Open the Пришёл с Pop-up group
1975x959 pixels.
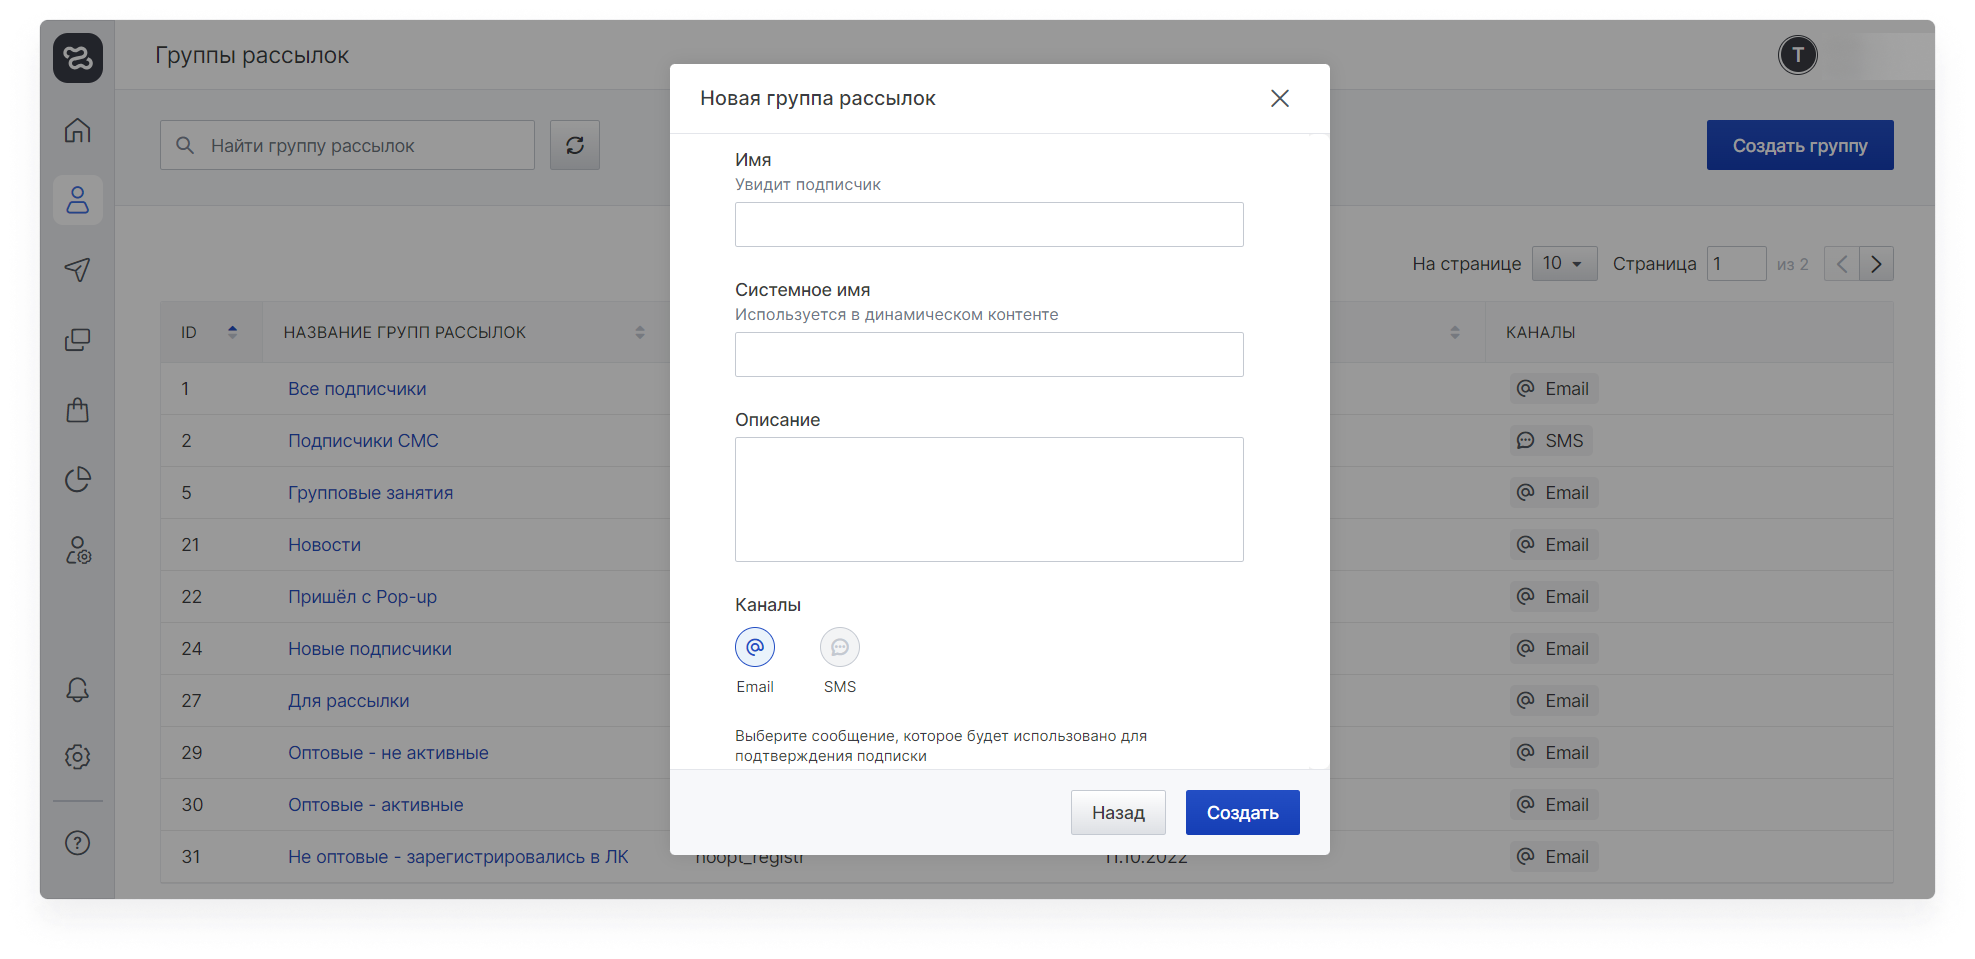362,597
